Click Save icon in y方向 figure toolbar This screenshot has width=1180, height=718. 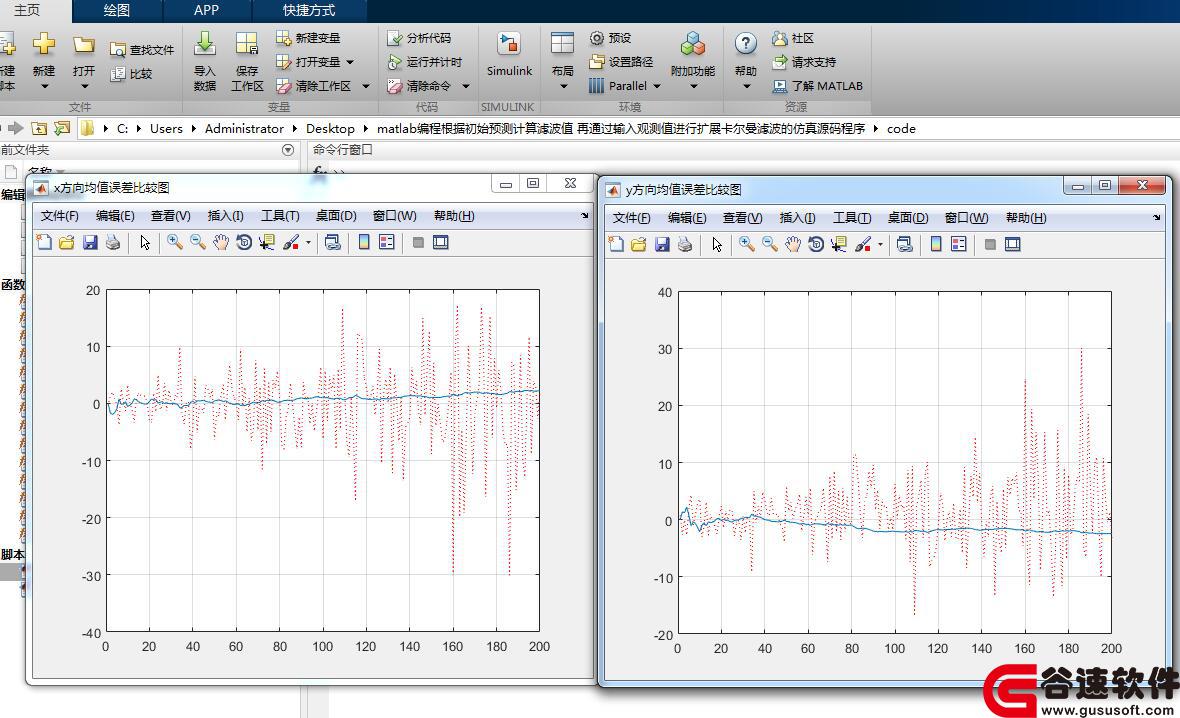click(662, 244)
